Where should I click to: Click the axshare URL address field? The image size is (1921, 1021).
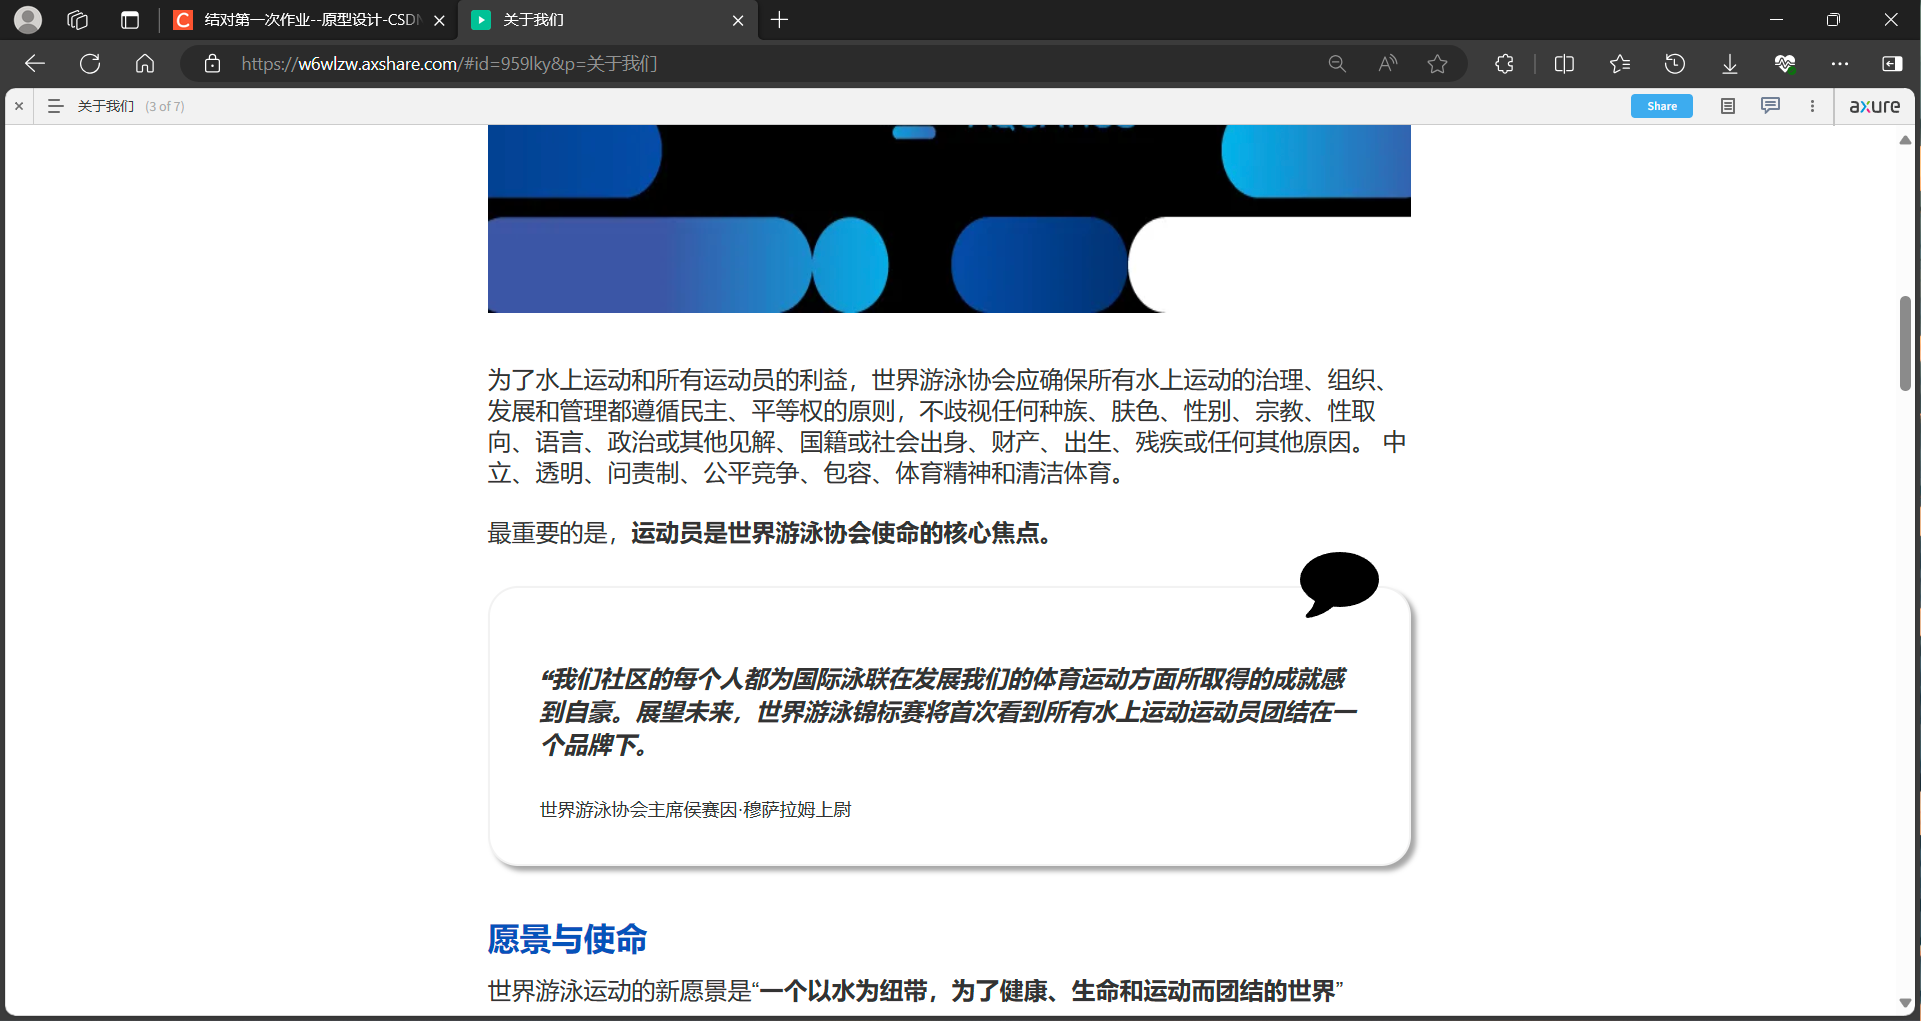(449, 64)
